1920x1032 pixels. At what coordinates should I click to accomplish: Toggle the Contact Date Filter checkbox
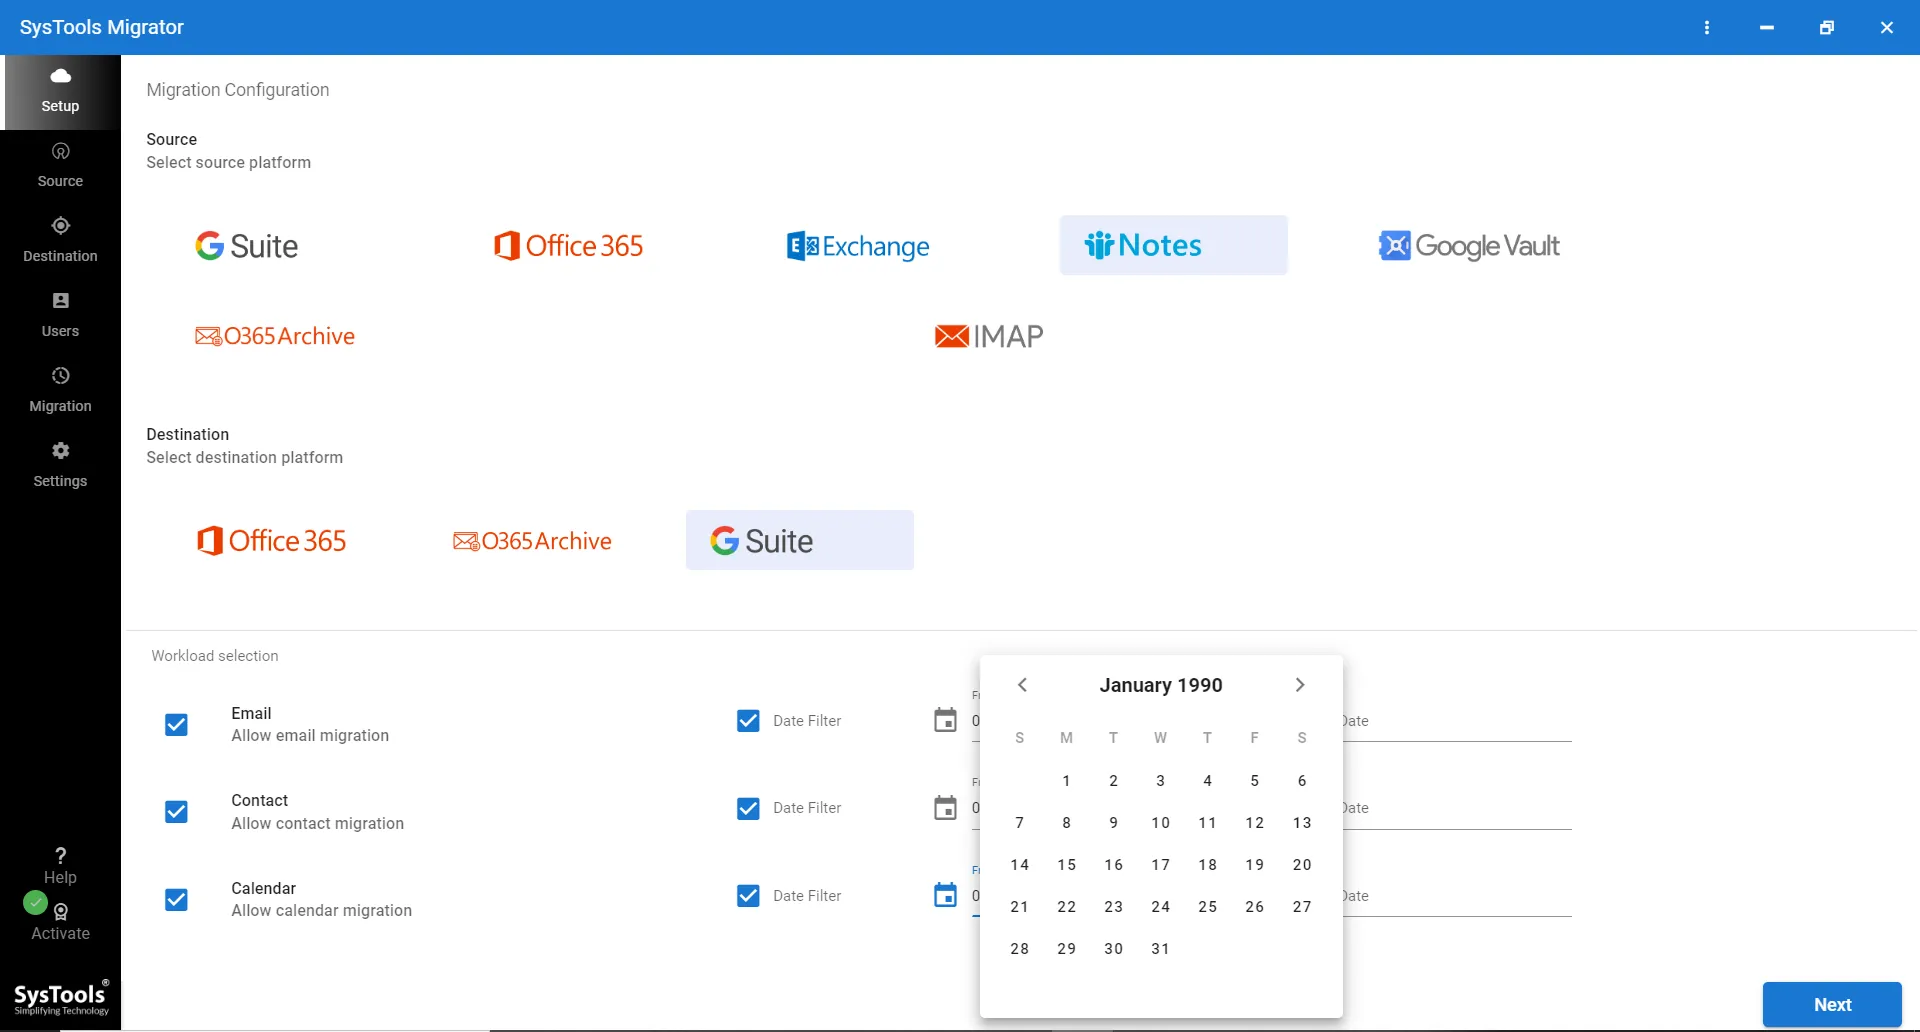coord(748,808)
